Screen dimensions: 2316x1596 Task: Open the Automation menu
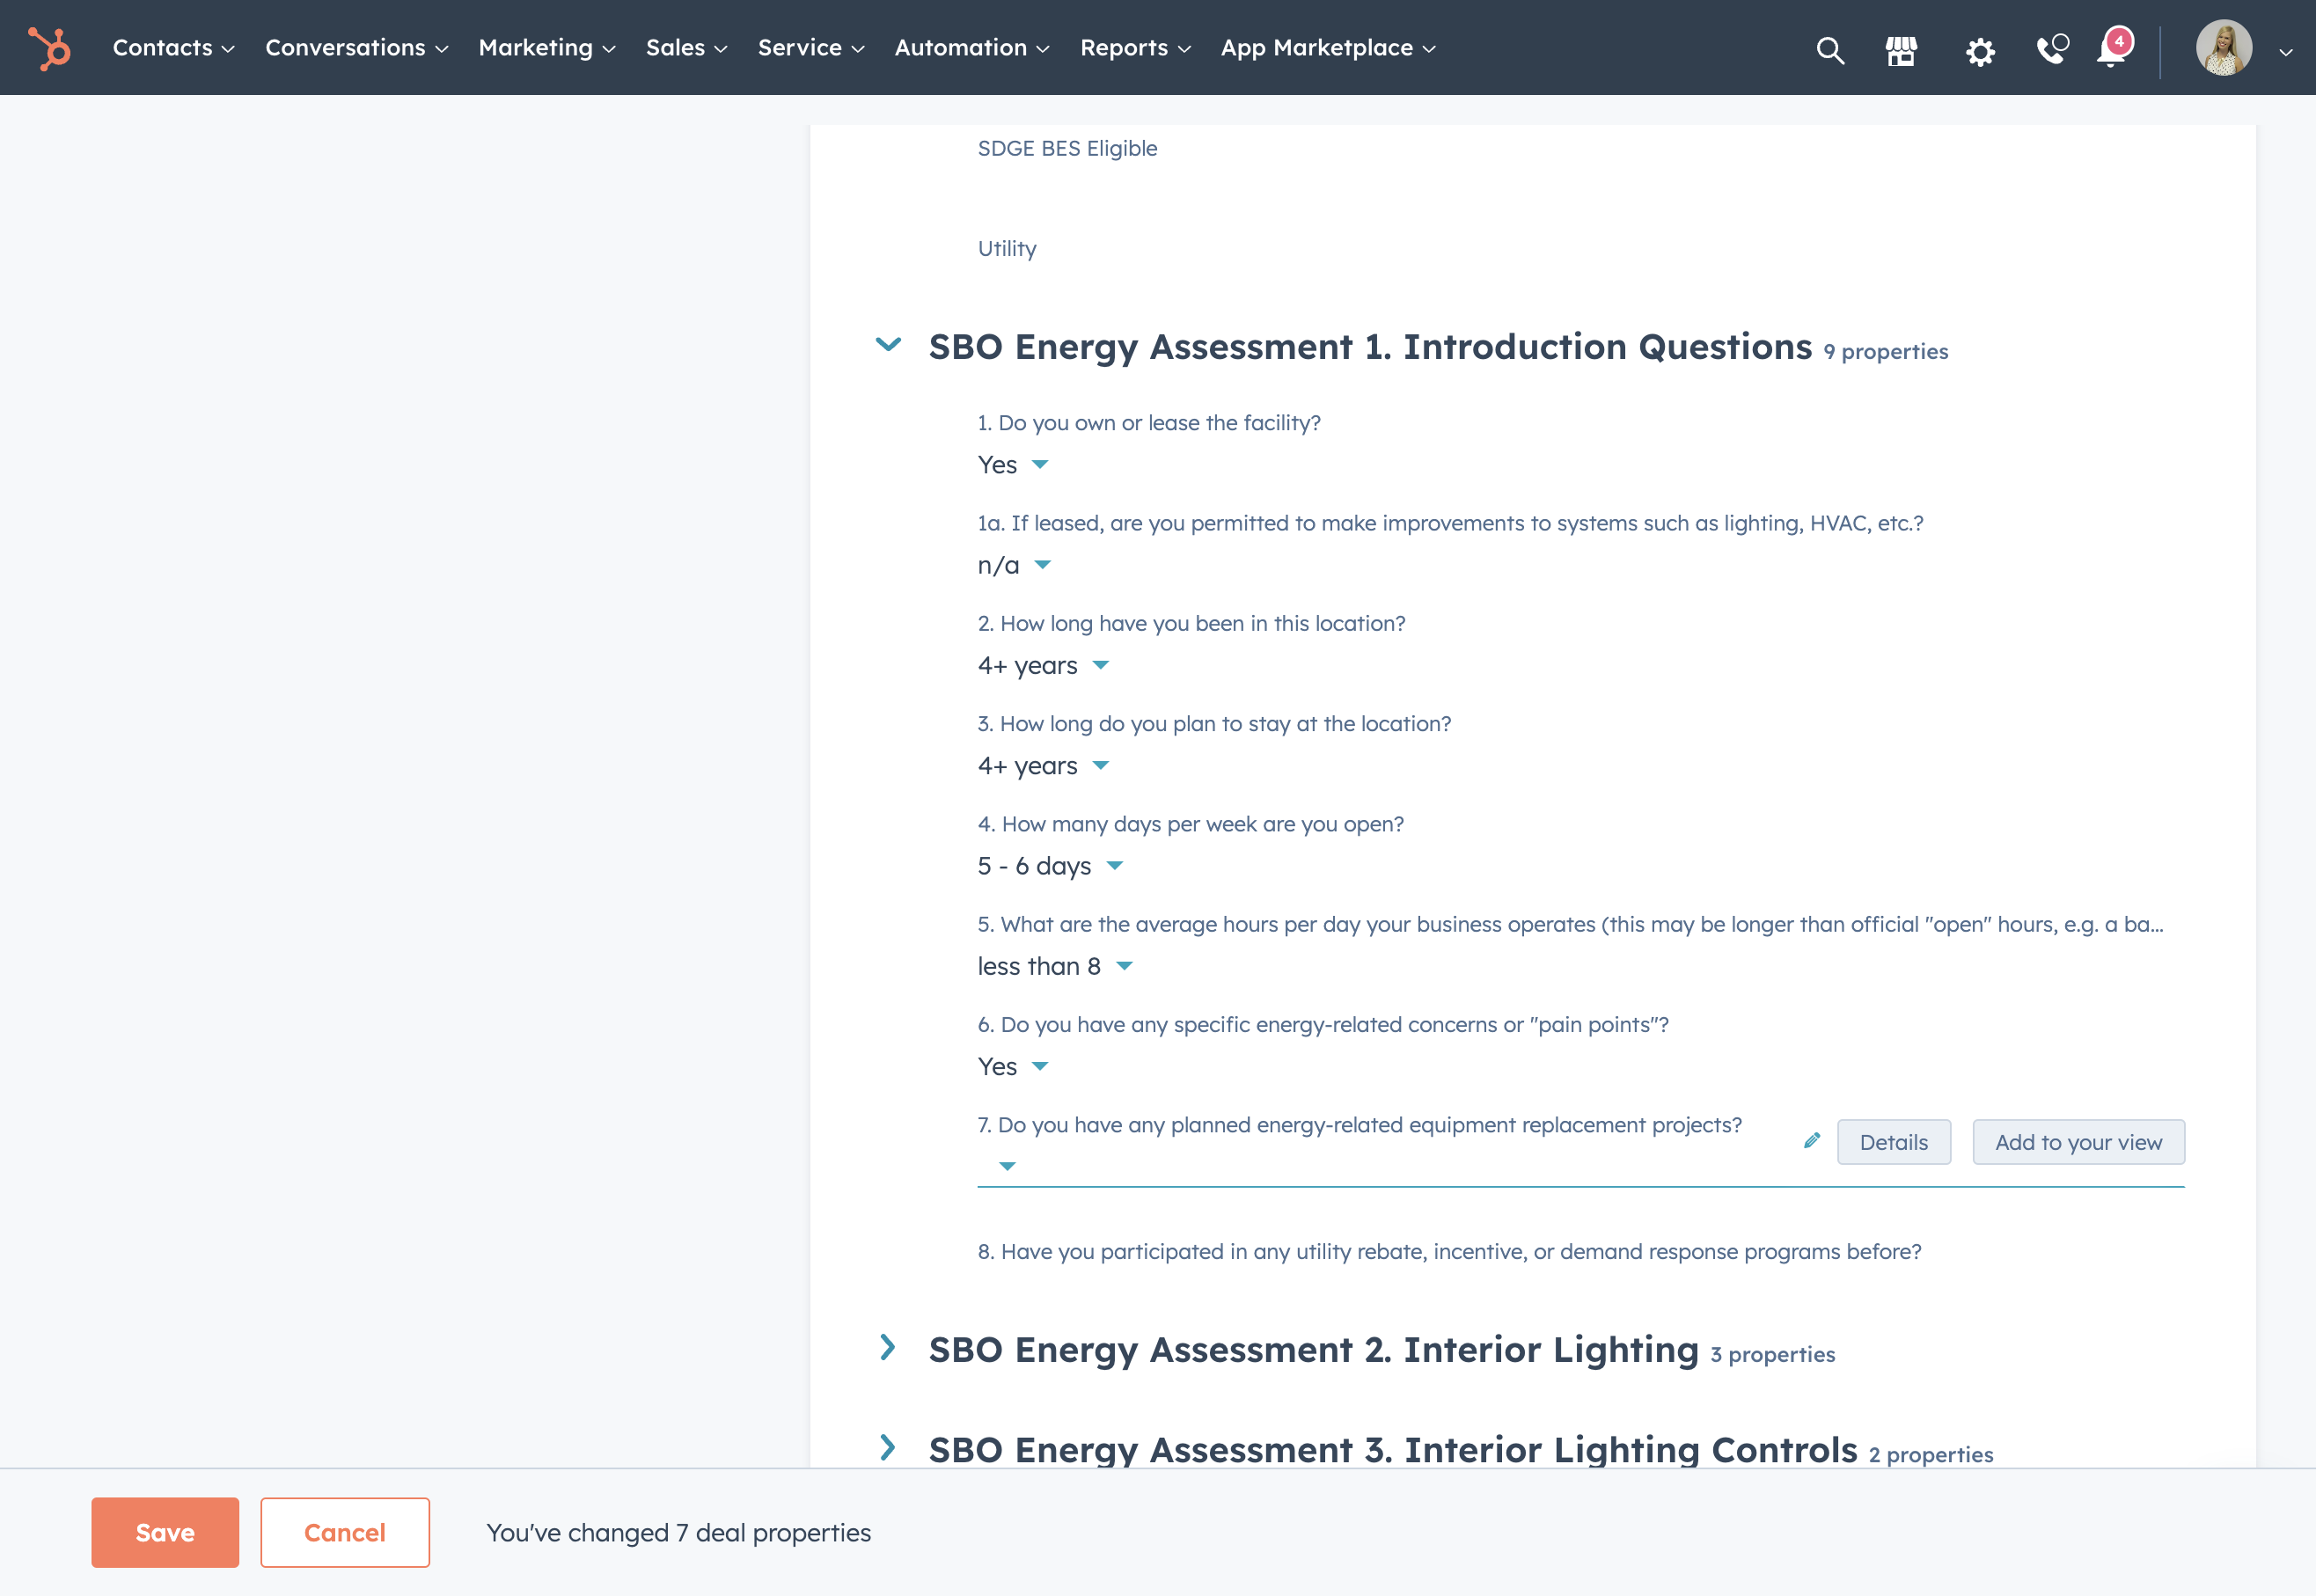pyautogui.click(x=971, y=48)
